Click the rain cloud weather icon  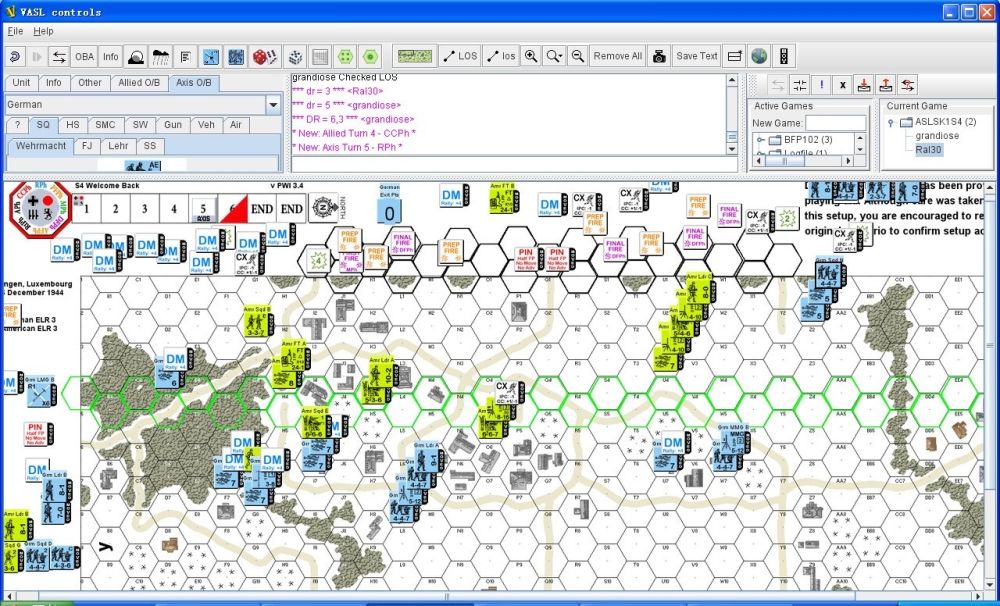pos(160,56)
